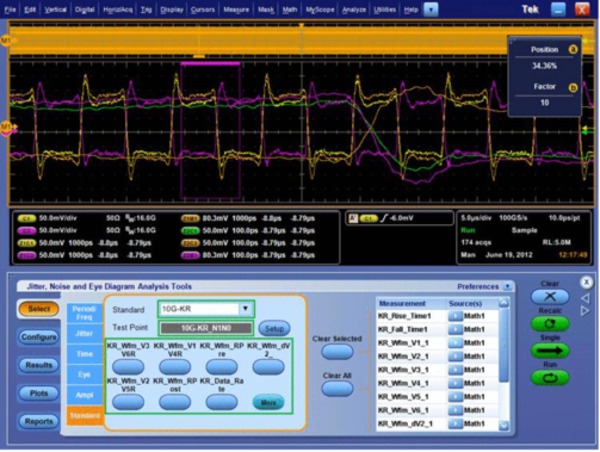The height and width of the screenshot is (452, 600).
Task: Expand the Preferences dropdown
Action: (508, 286)
